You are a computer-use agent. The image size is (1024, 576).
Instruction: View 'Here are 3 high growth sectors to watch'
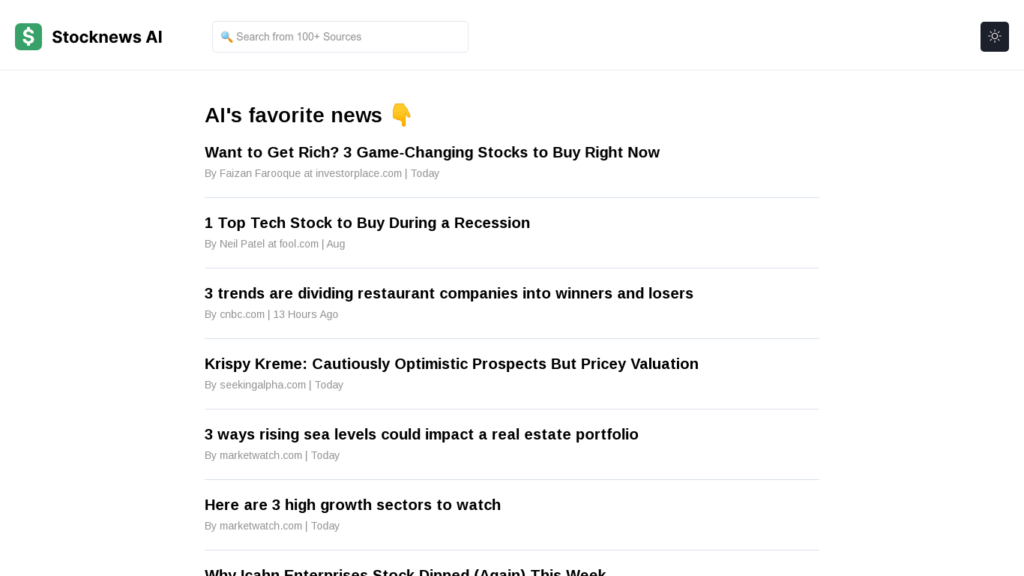coord(352,505)
